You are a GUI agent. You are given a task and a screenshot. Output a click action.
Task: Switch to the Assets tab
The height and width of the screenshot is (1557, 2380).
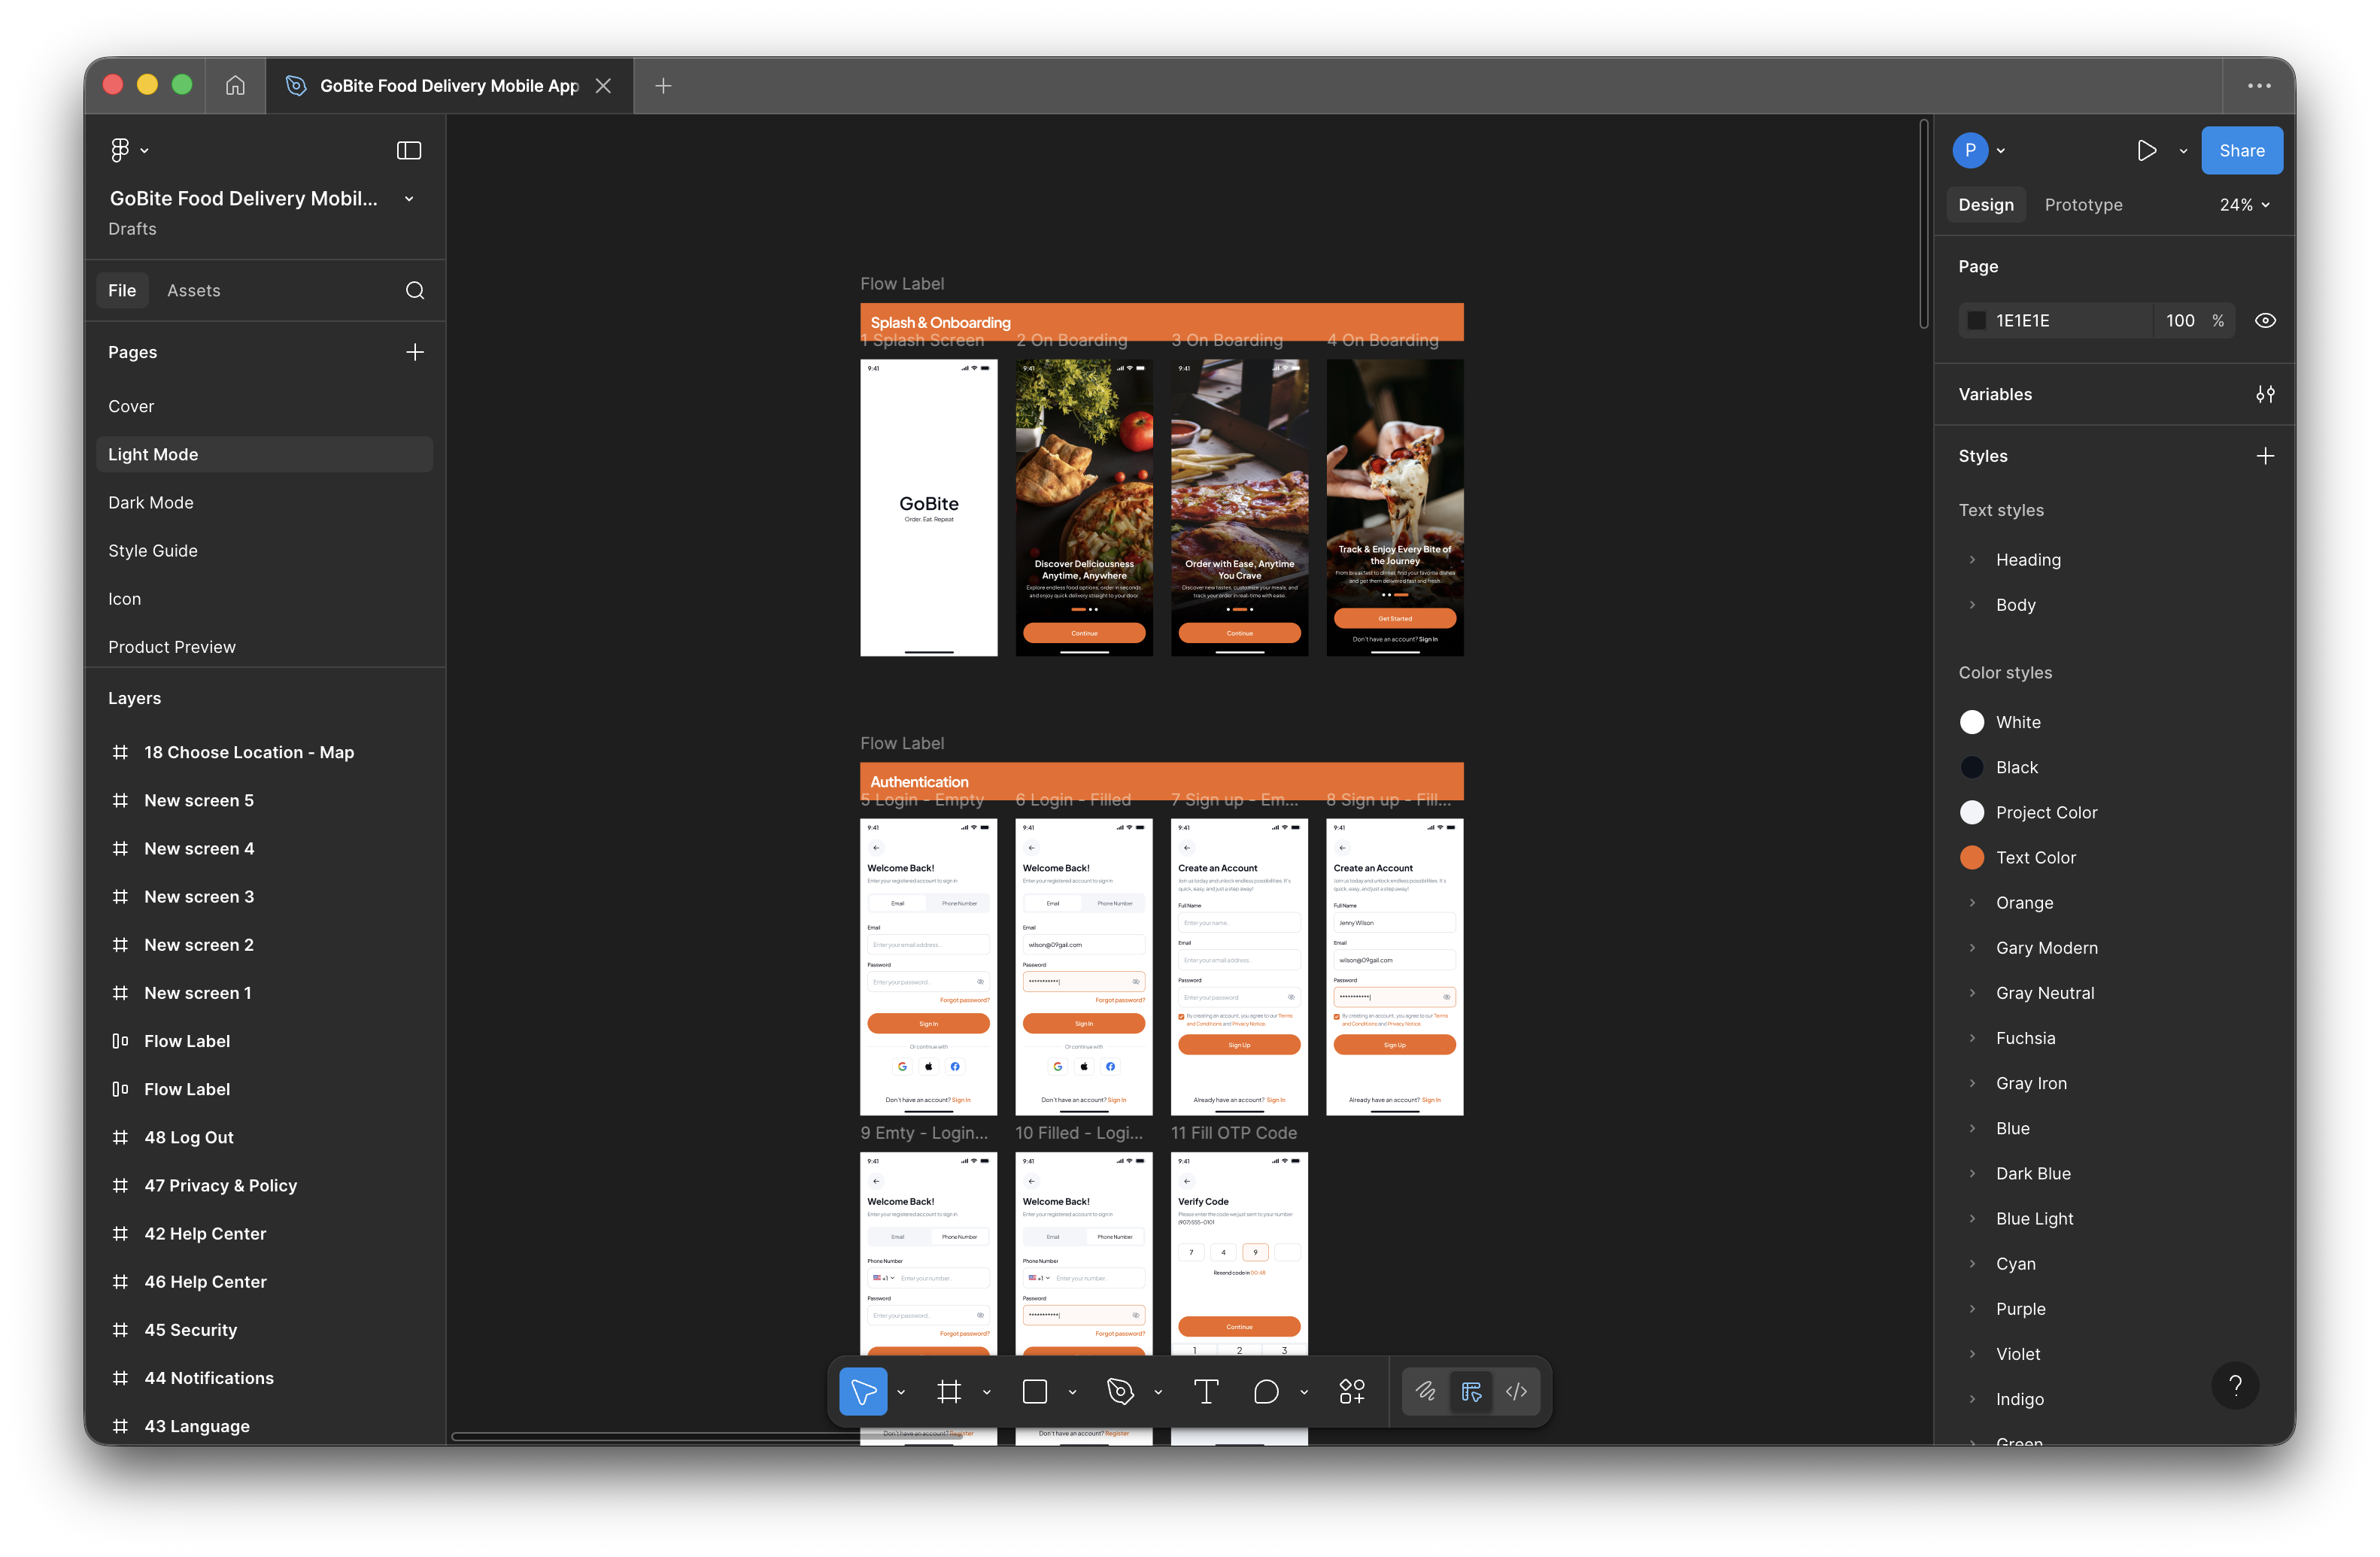coord(193,290)
